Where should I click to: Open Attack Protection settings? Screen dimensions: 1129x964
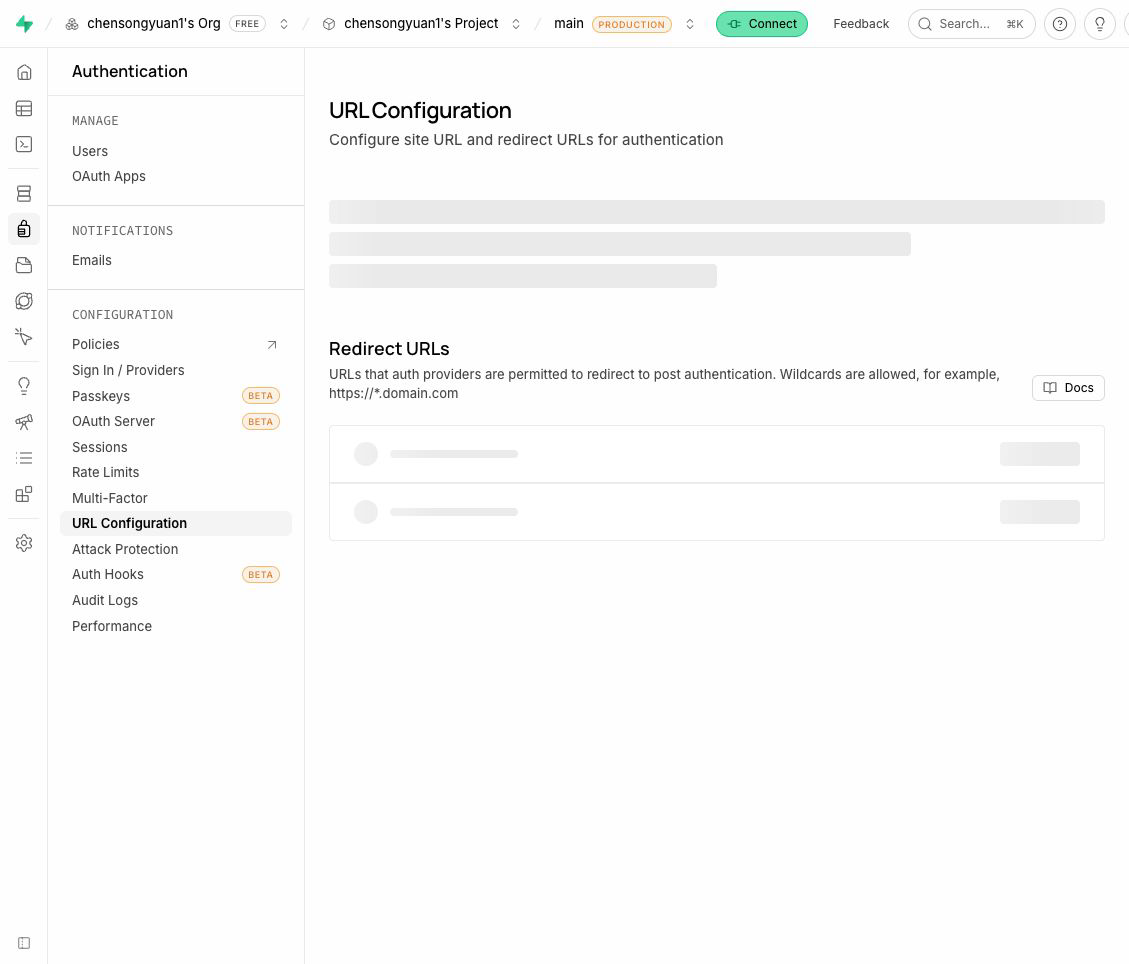pyautogui.click(x=125, y=549)
